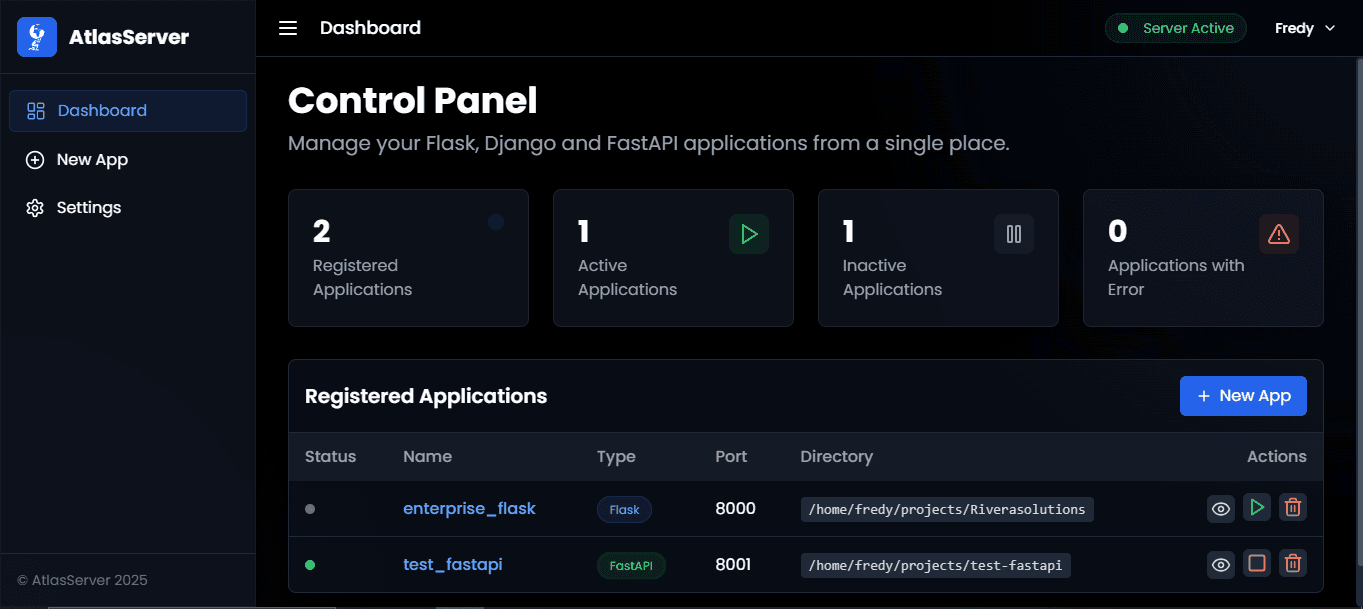The width and height of the screenshot is (1363, 609).
Task: View test_fastapi details with eye icon
Action: pyautogui.click(x=1220, y=564)
